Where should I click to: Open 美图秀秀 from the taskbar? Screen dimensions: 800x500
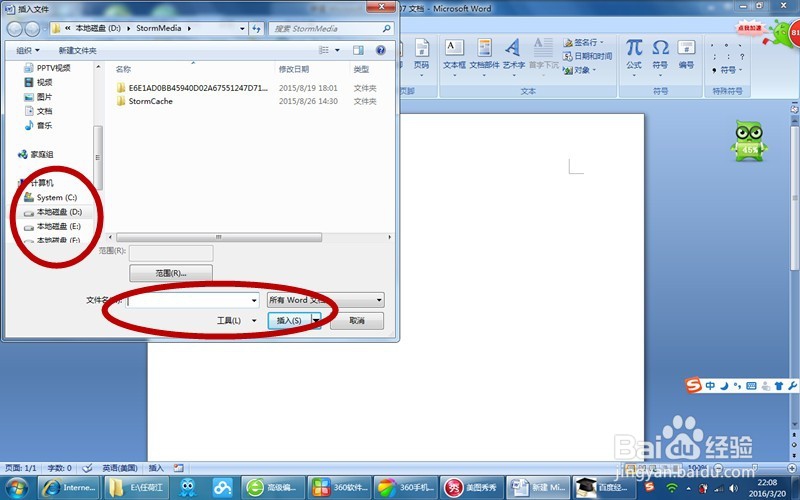click(472, 488)
